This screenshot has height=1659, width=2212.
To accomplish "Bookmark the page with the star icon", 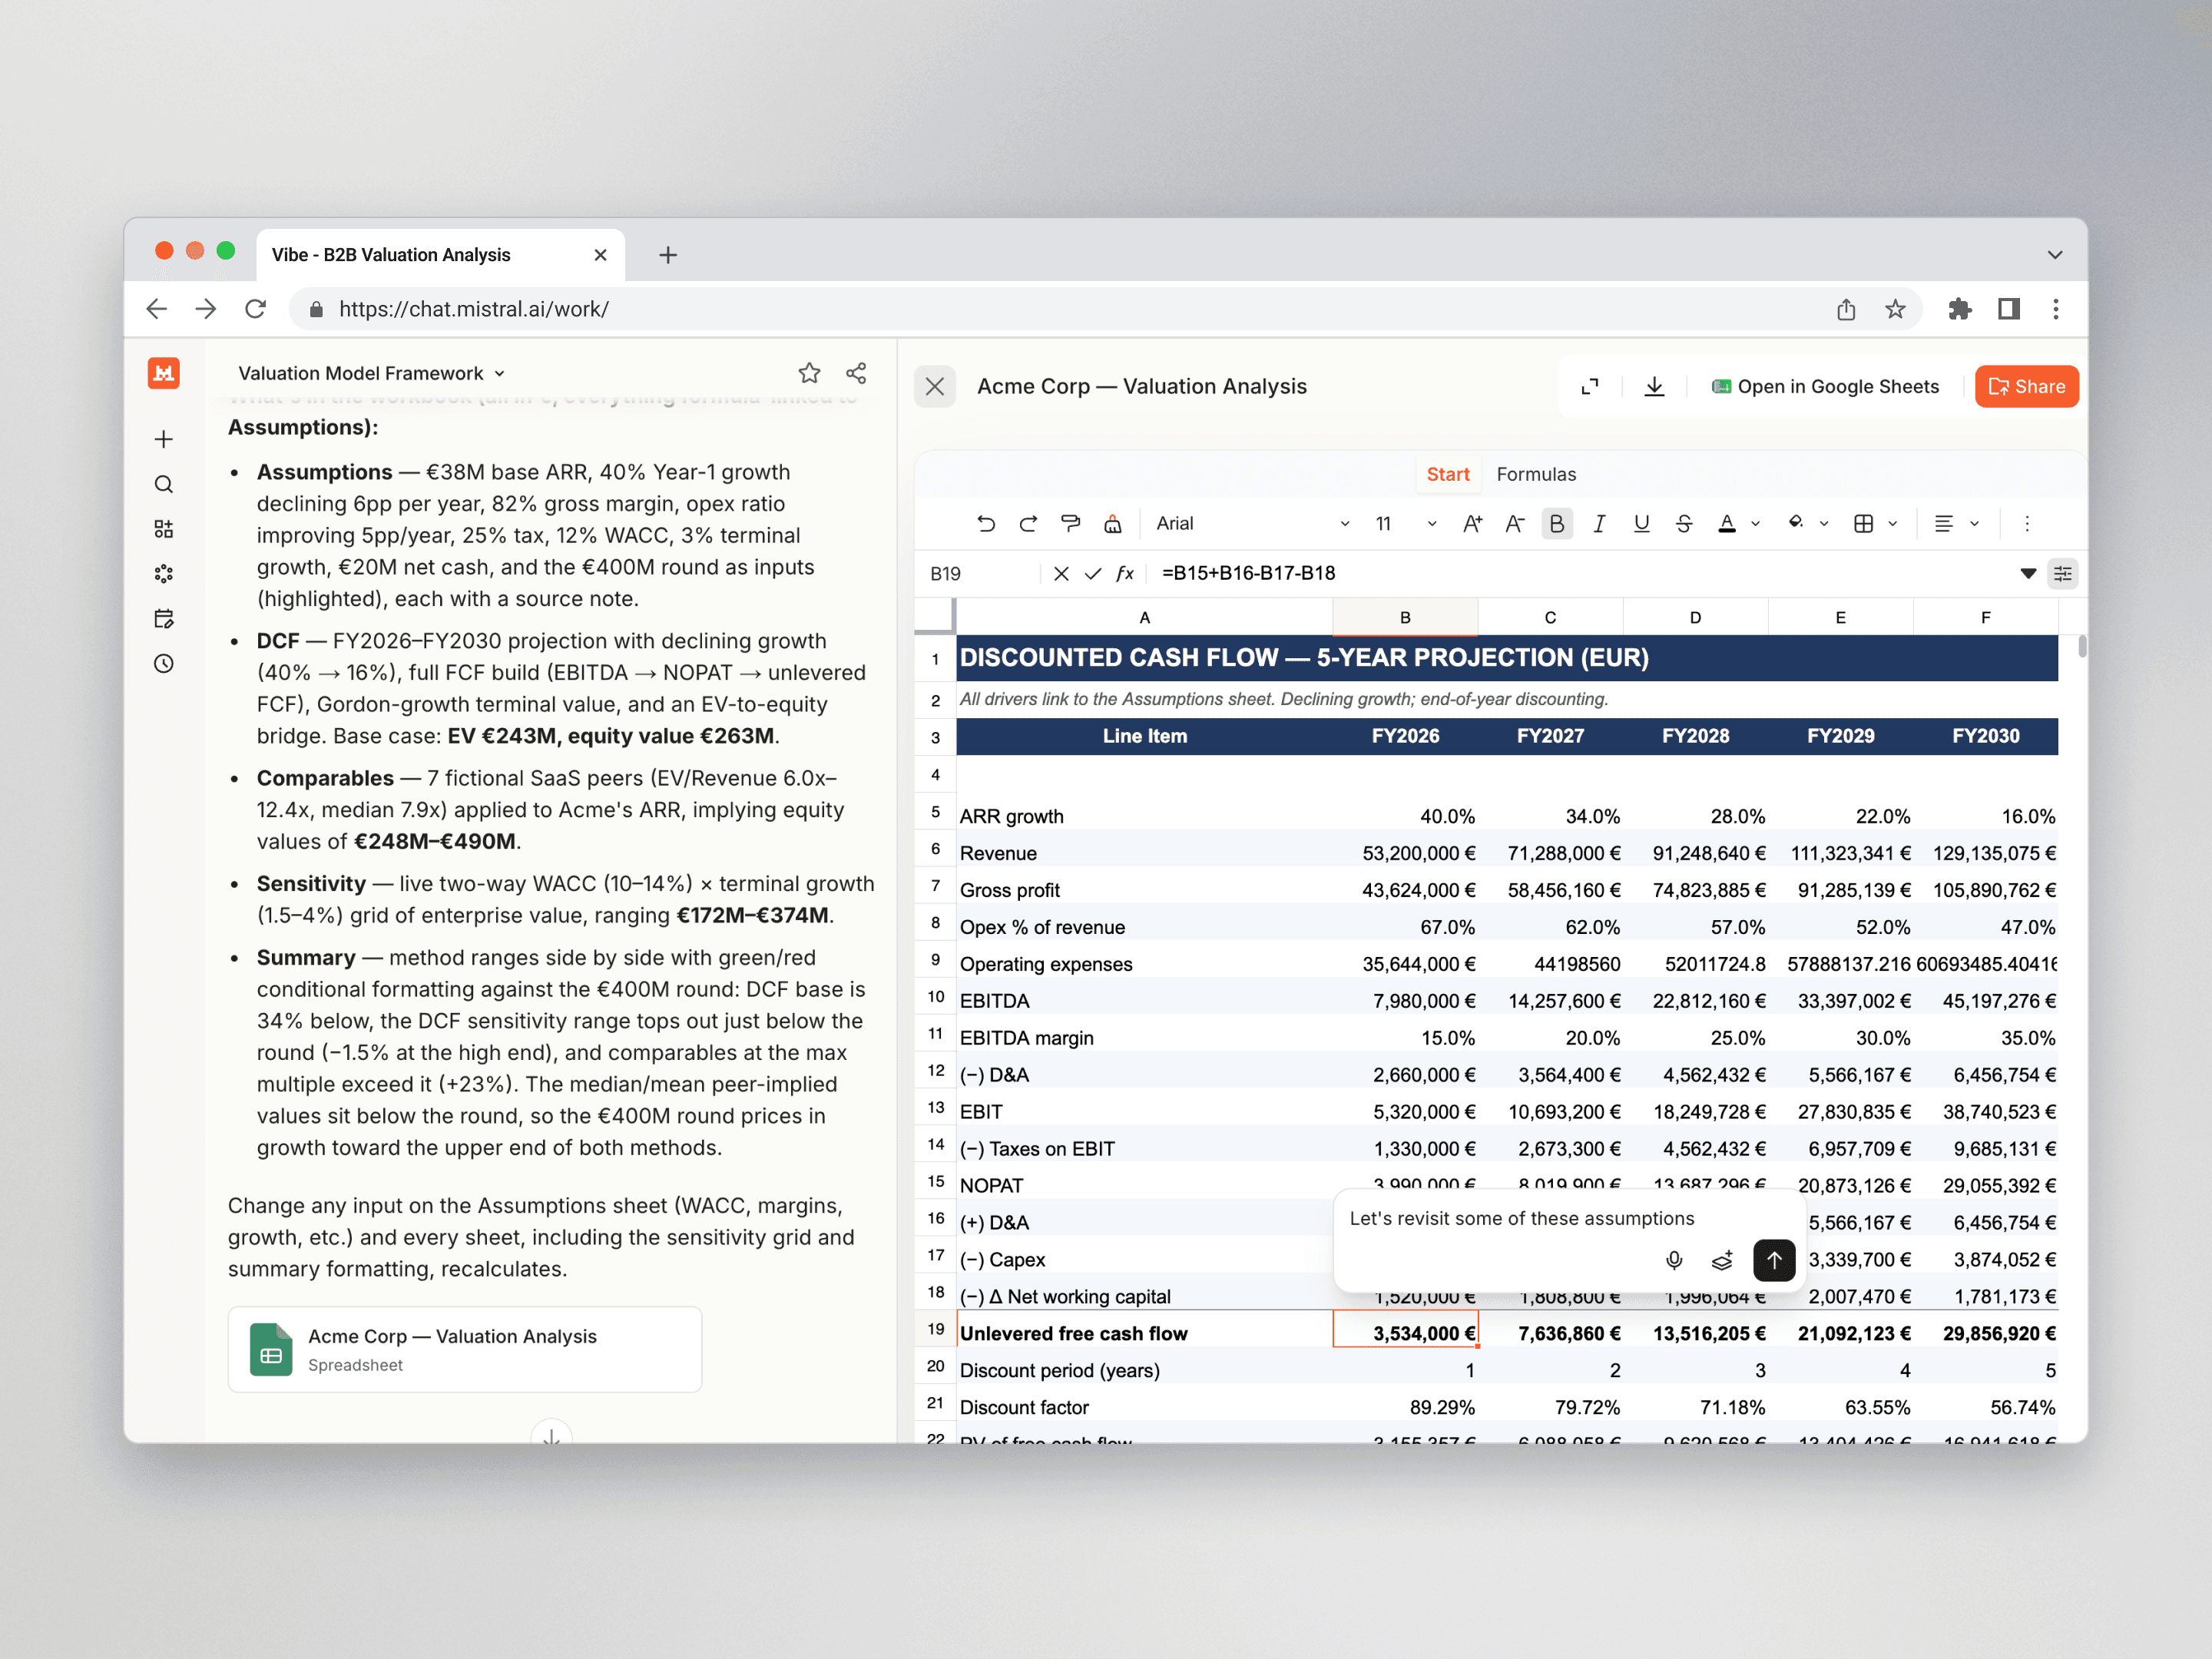I will click(1894, 309).
